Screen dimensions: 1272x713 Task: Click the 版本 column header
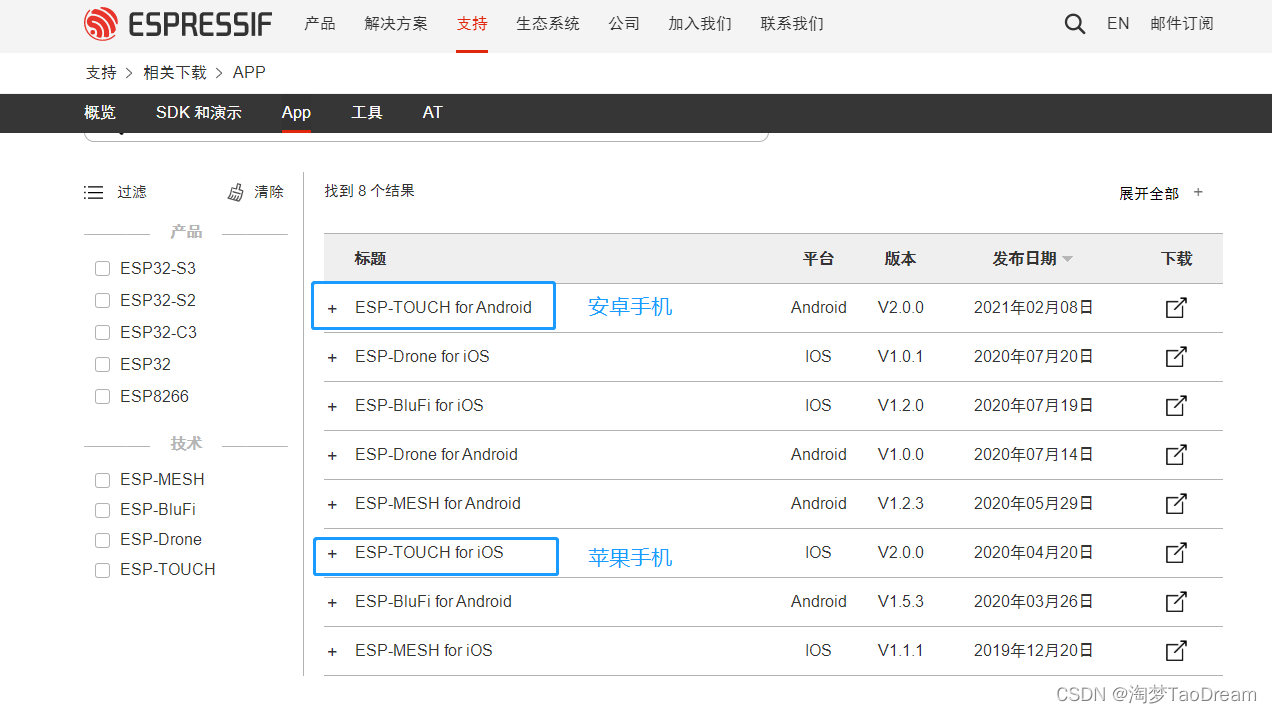900,259
